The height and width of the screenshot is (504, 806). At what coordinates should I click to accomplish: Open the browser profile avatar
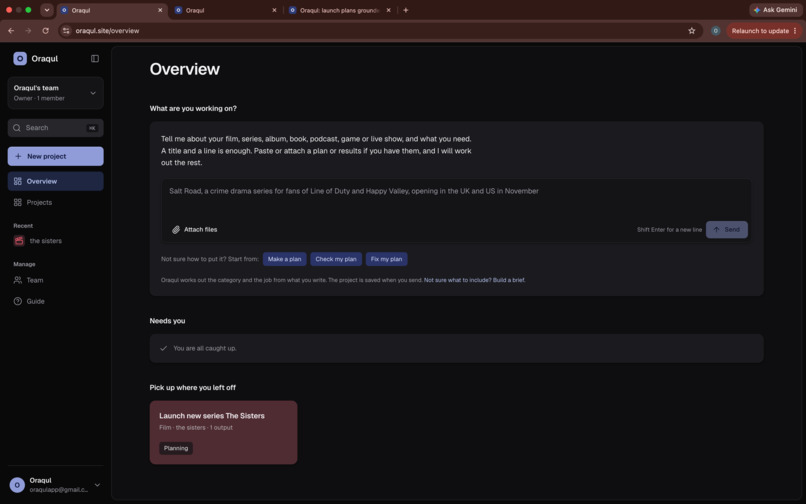(715, 31)
